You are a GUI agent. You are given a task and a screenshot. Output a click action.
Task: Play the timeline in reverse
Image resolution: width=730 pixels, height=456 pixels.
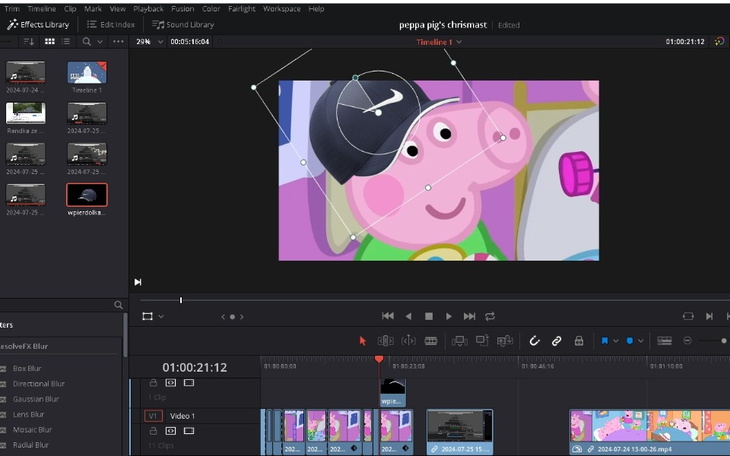pos(408,316)
